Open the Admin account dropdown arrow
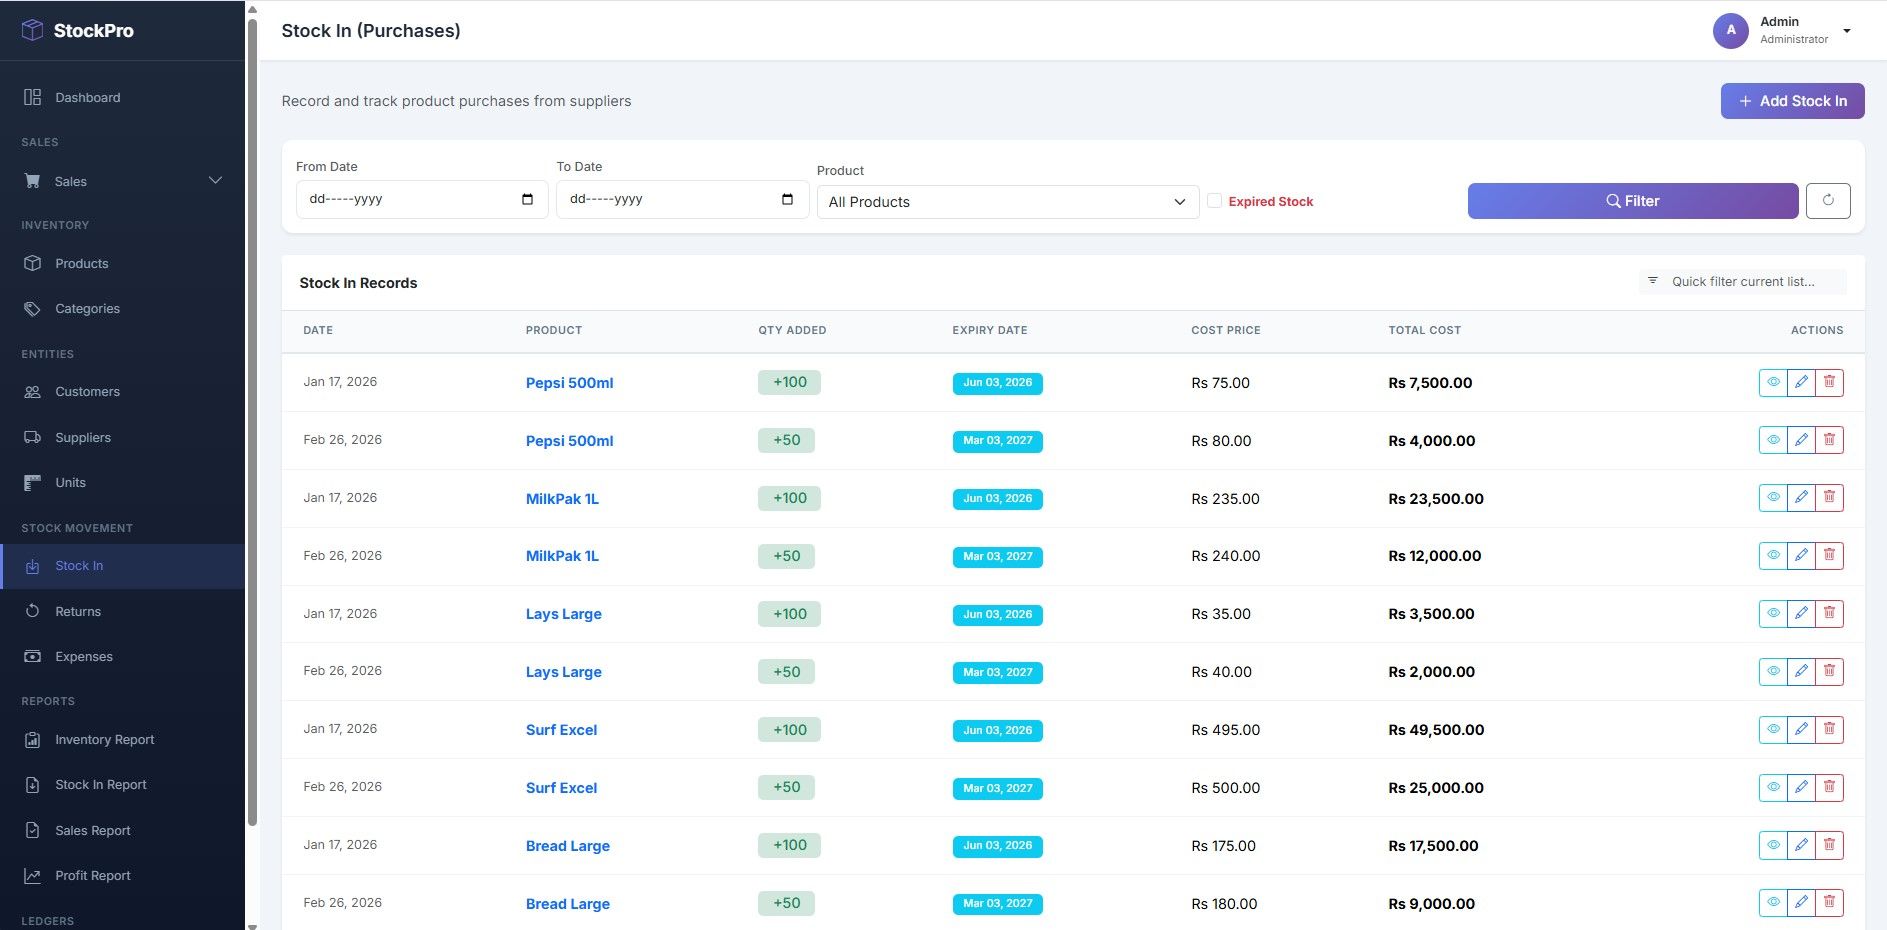 click(1847, 31)
